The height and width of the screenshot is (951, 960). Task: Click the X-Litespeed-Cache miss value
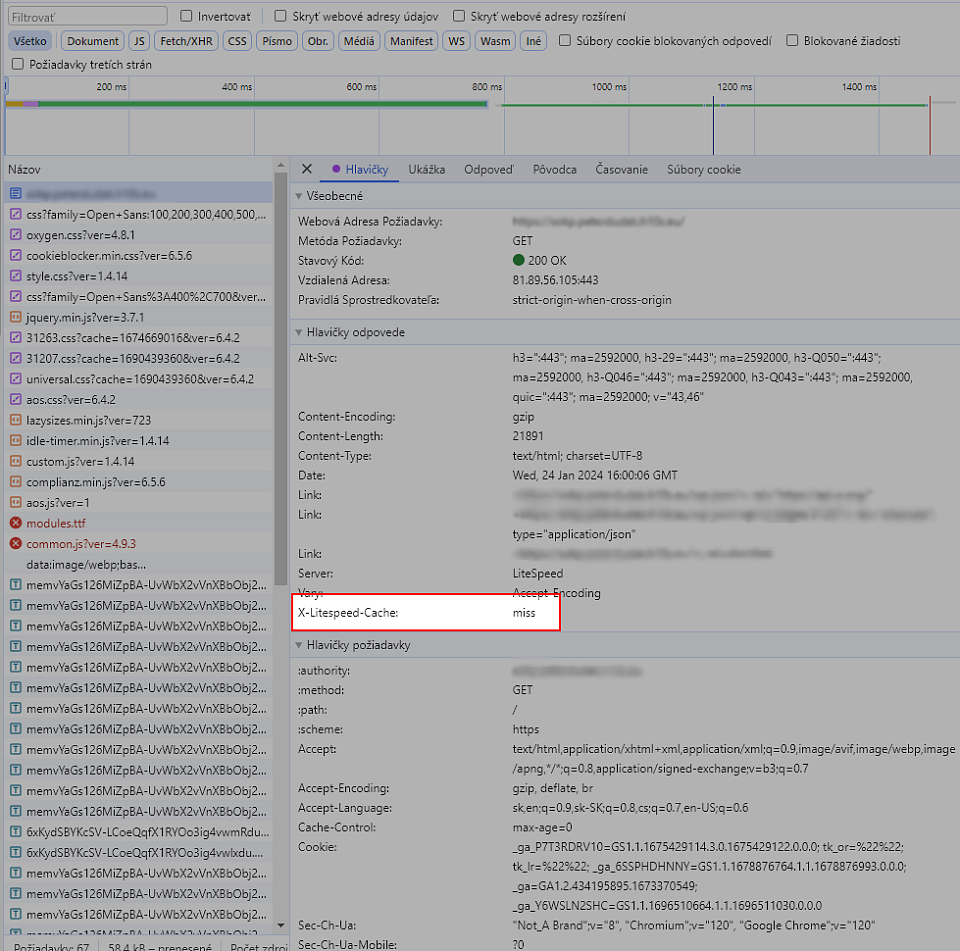[x=524, y=613]
